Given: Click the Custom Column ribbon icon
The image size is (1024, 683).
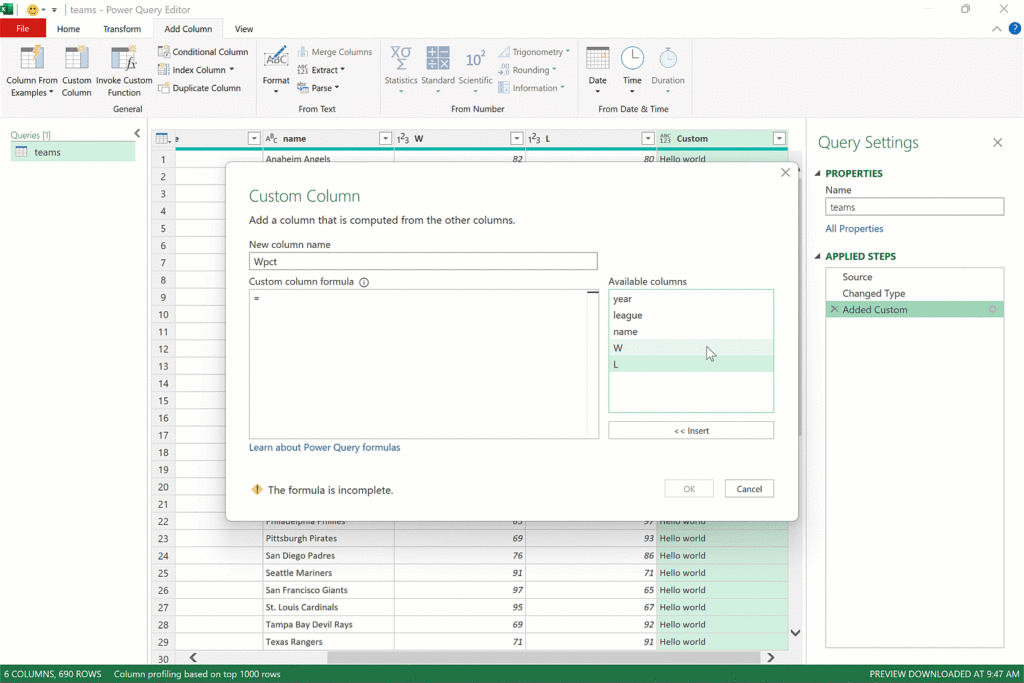Looking at the screenshot, I should (x=76, y=59).
